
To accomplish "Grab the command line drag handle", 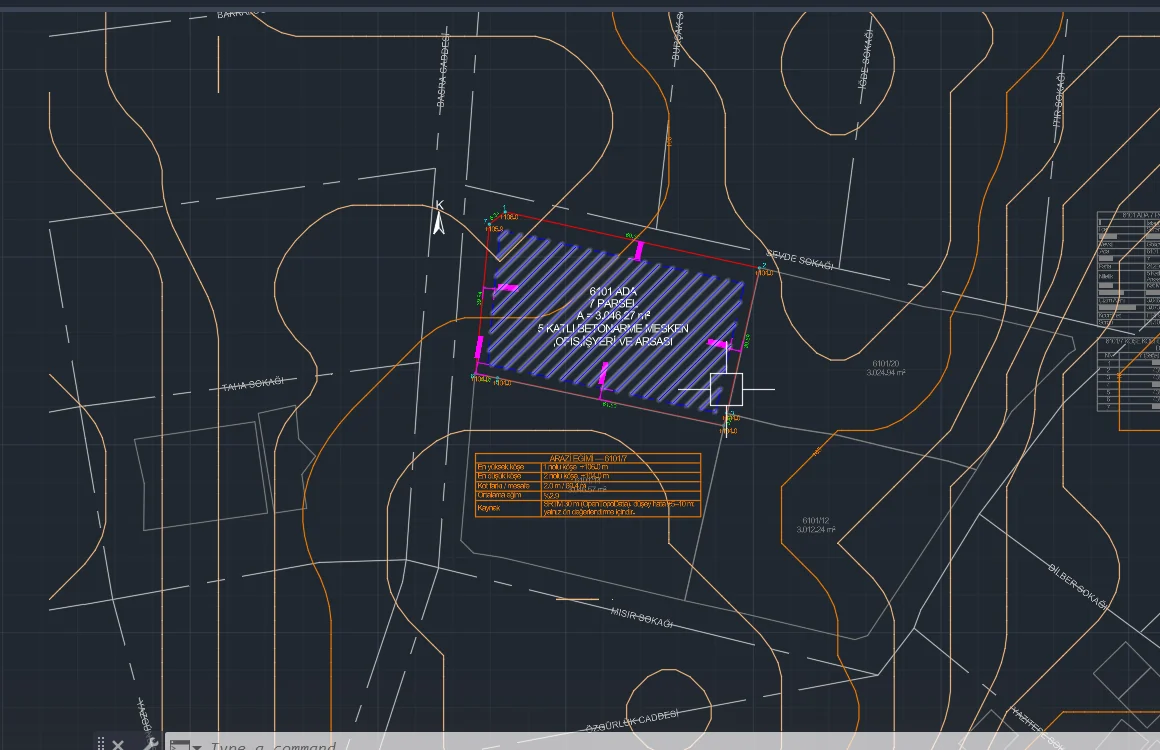I will pyautogui.click(x=101, y=743).
